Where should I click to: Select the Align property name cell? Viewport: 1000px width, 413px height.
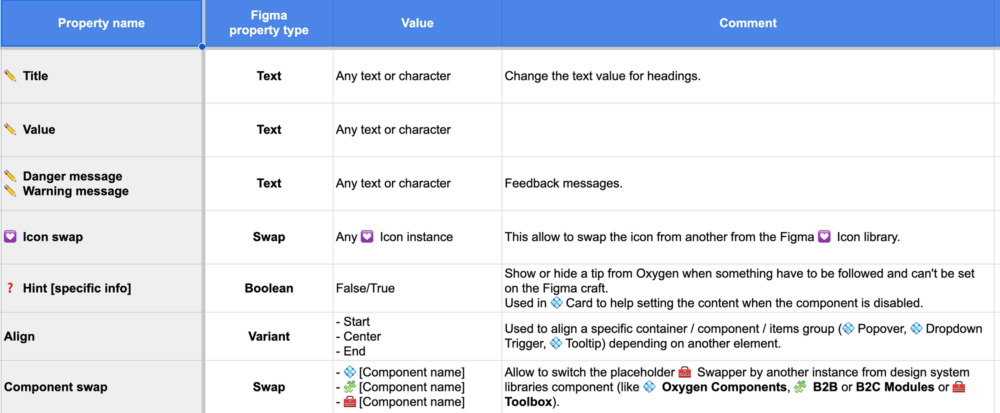coord(101,336)
